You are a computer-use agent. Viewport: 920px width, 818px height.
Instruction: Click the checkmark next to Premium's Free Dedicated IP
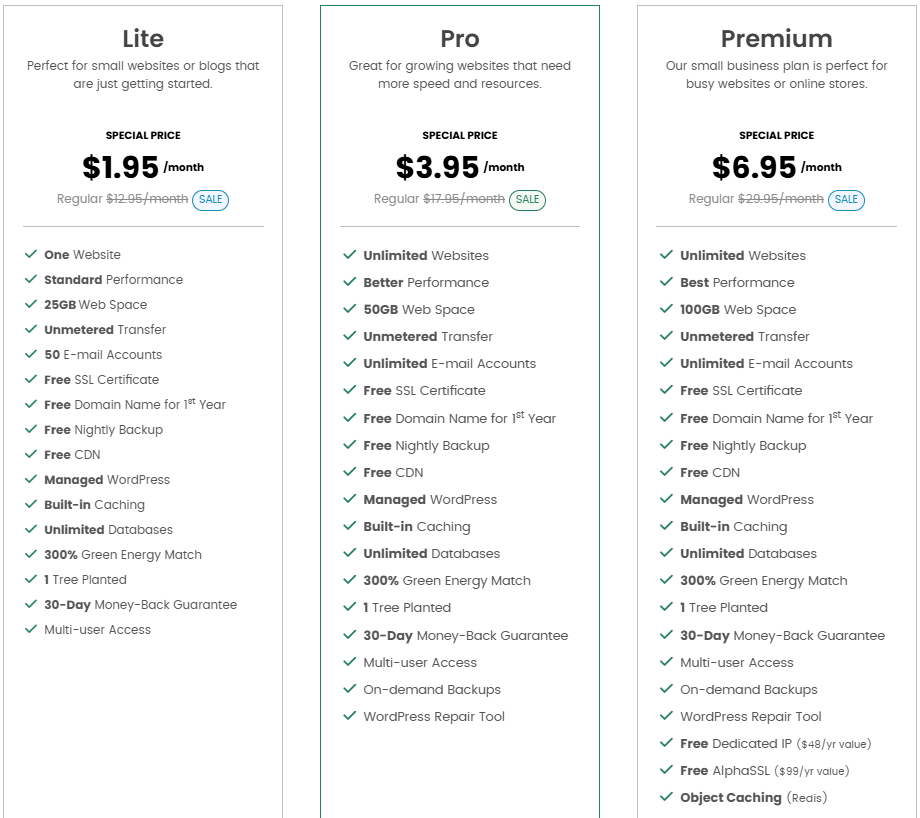point(666,743)
